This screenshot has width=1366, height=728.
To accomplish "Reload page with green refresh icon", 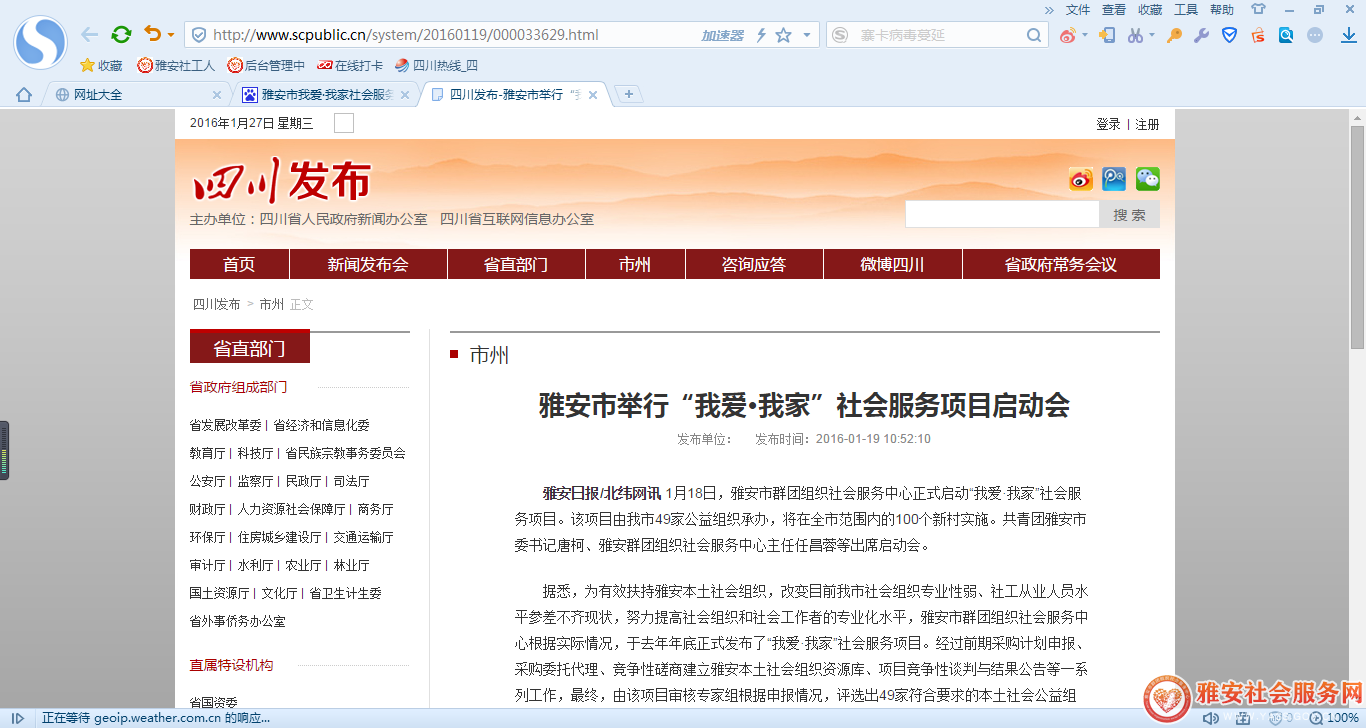I will (121, 34).
